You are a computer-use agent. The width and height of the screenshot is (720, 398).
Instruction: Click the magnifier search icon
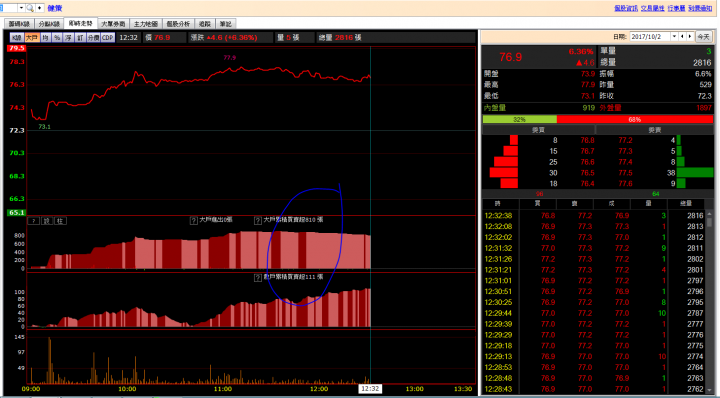point(30,8)
